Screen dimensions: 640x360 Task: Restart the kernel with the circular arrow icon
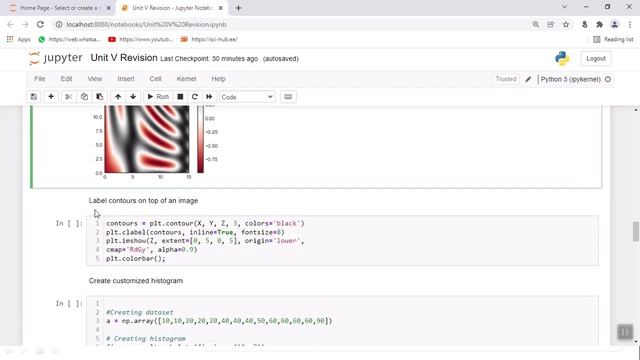point(195,97)
